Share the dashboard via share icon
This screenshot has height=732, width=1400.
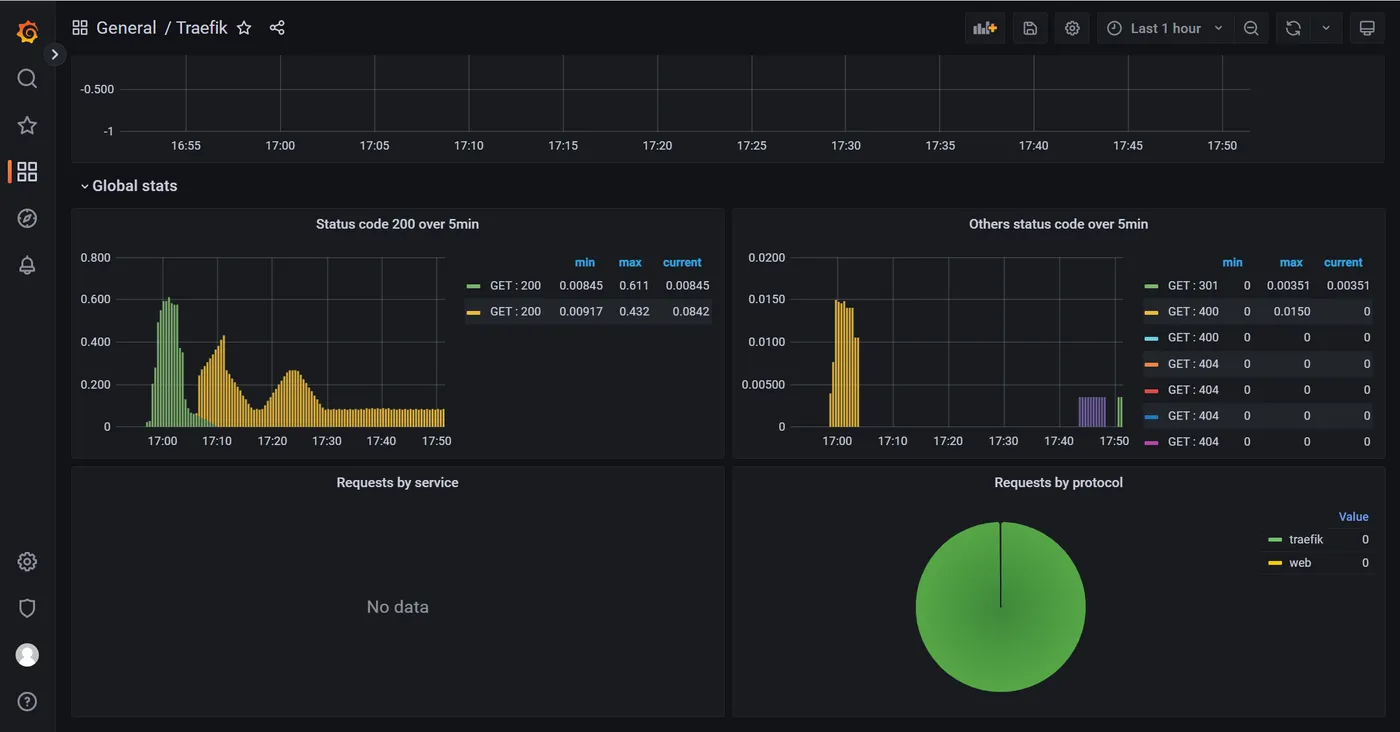point(277,28)
